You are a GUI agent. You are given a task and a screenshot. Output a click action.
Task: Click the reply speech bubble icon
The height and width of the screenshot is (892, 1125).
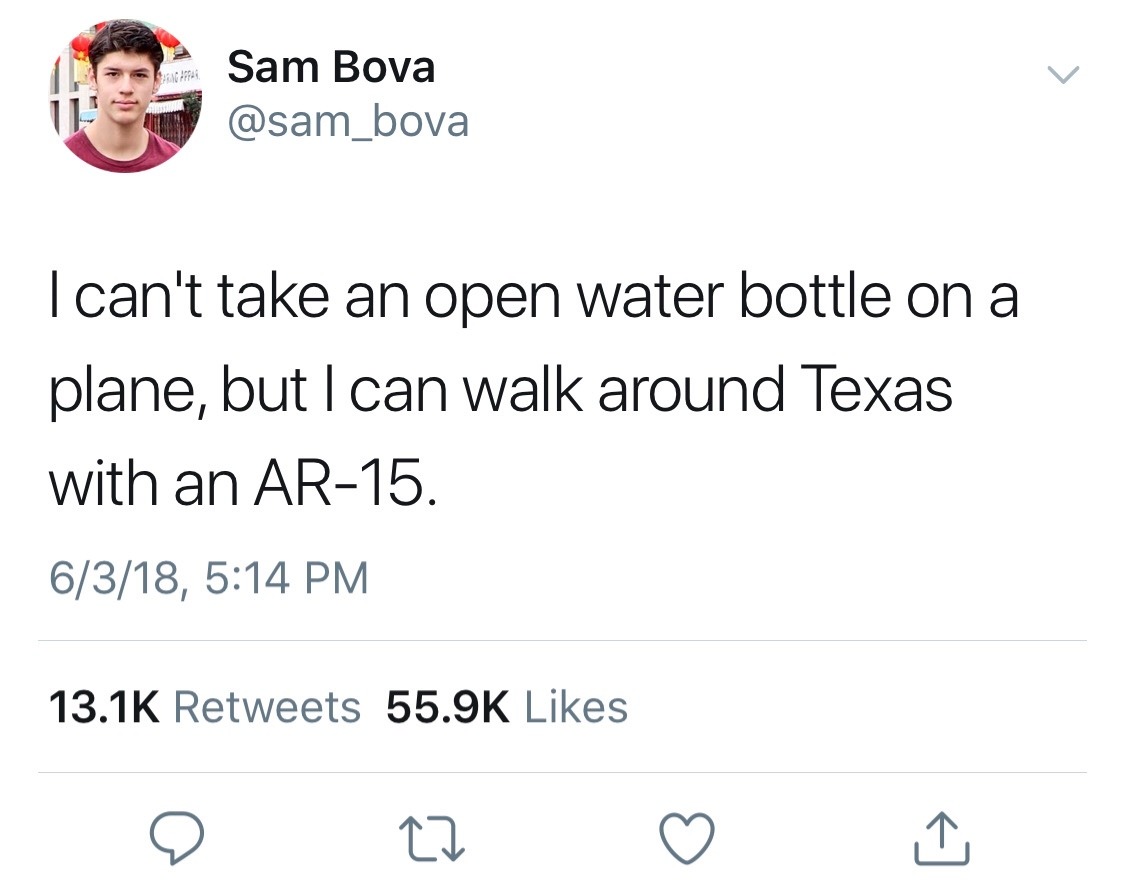click(x=176, y=837)
